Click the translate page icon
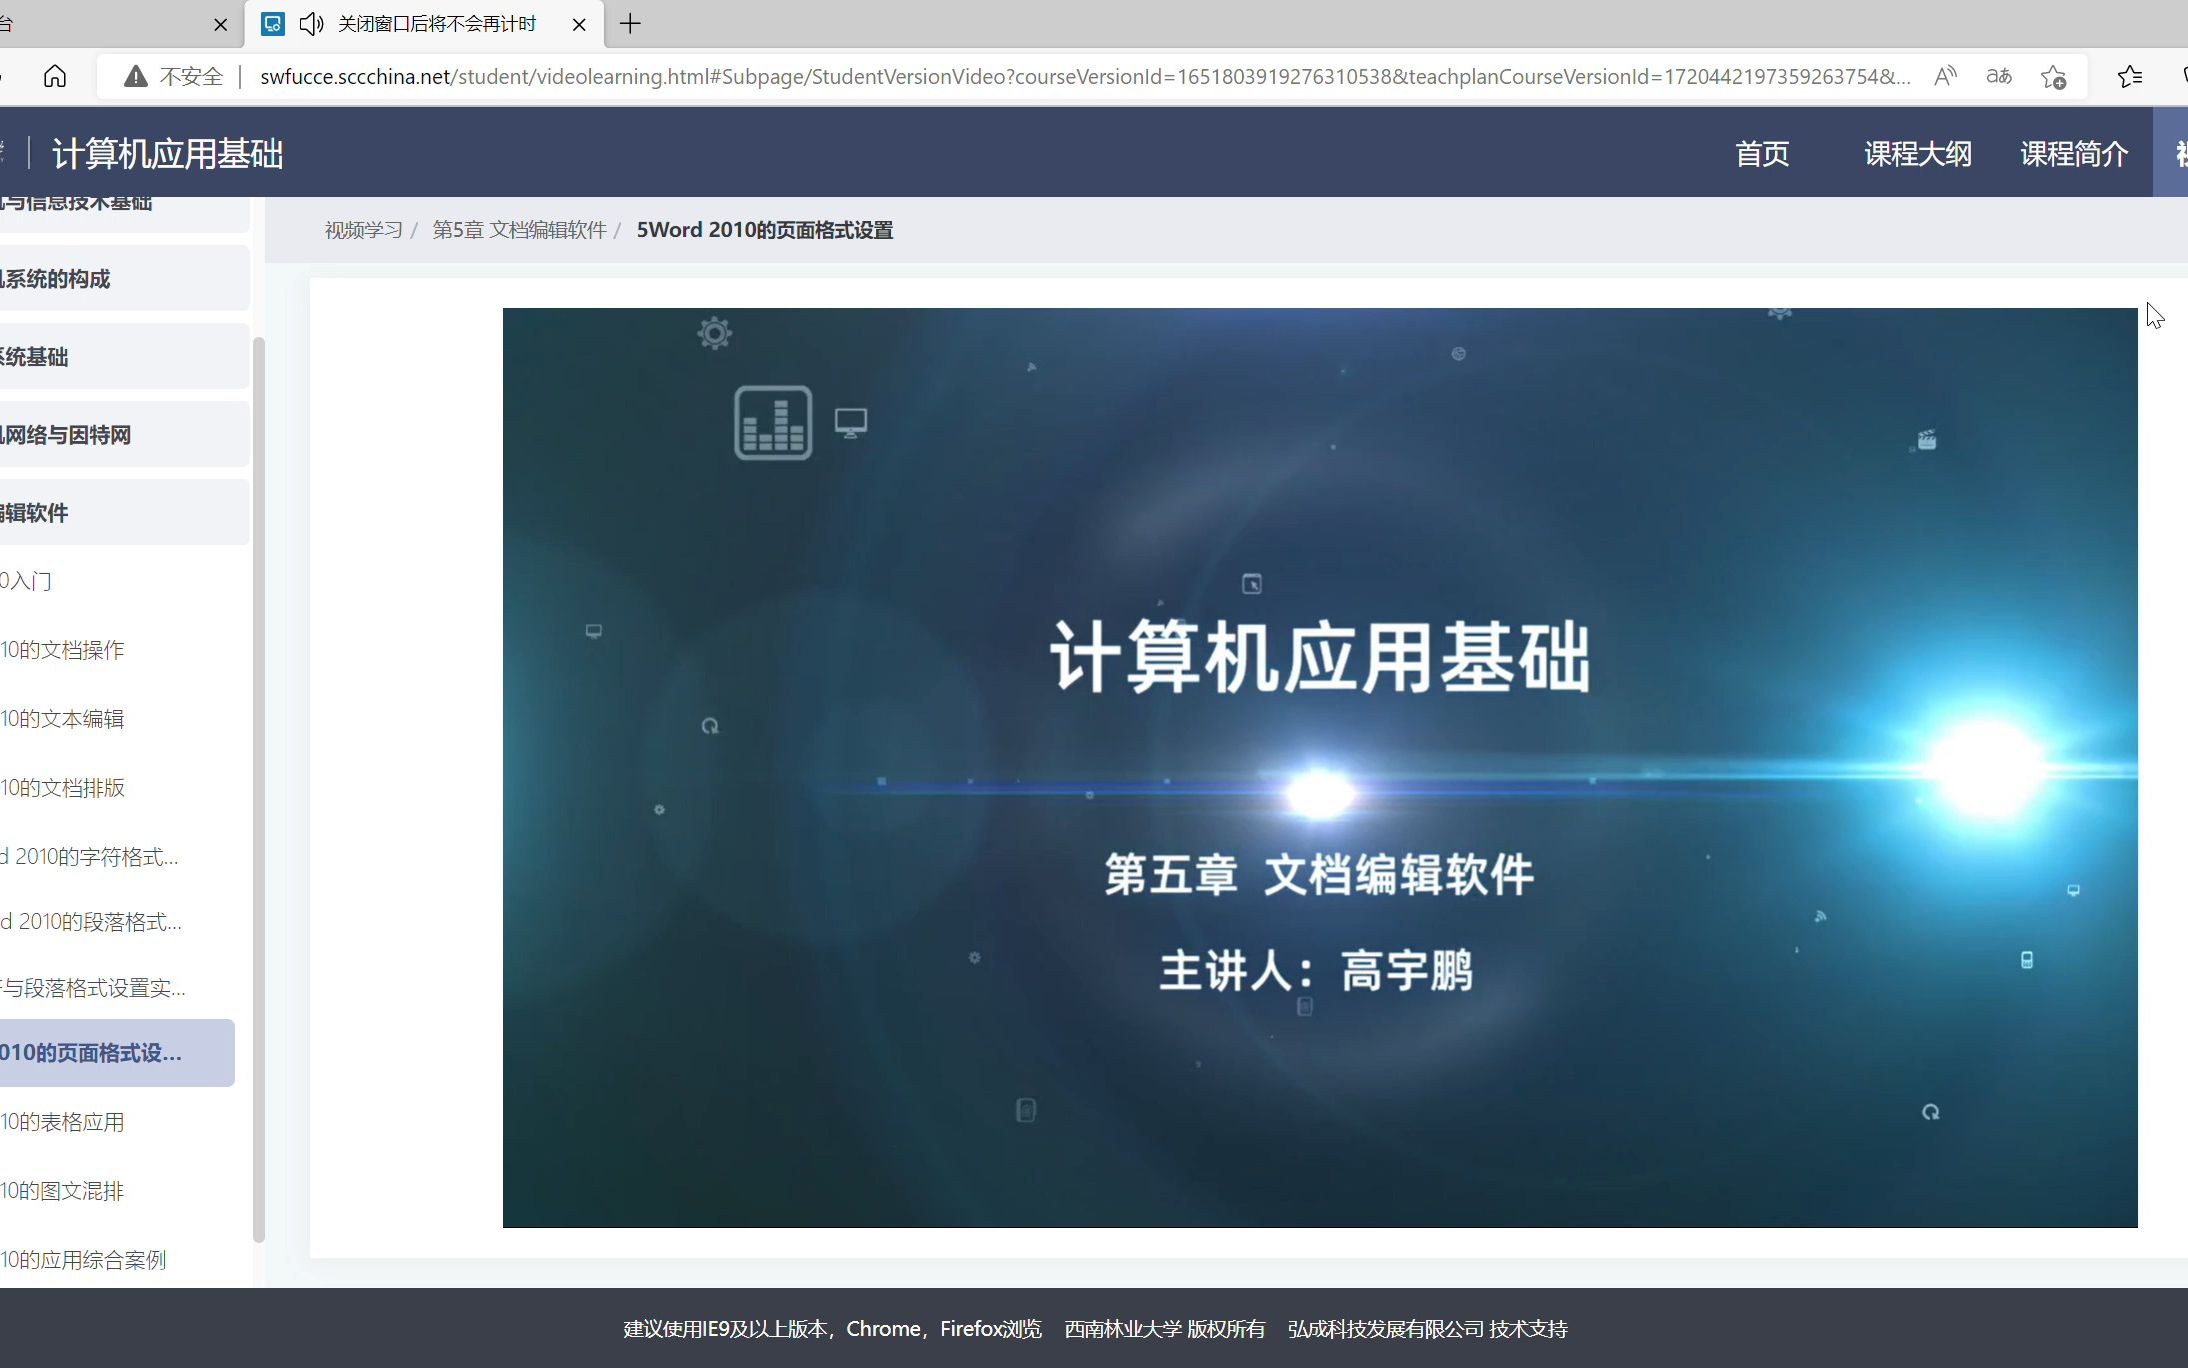2188x1368 pixels. tap(1998, 76)
